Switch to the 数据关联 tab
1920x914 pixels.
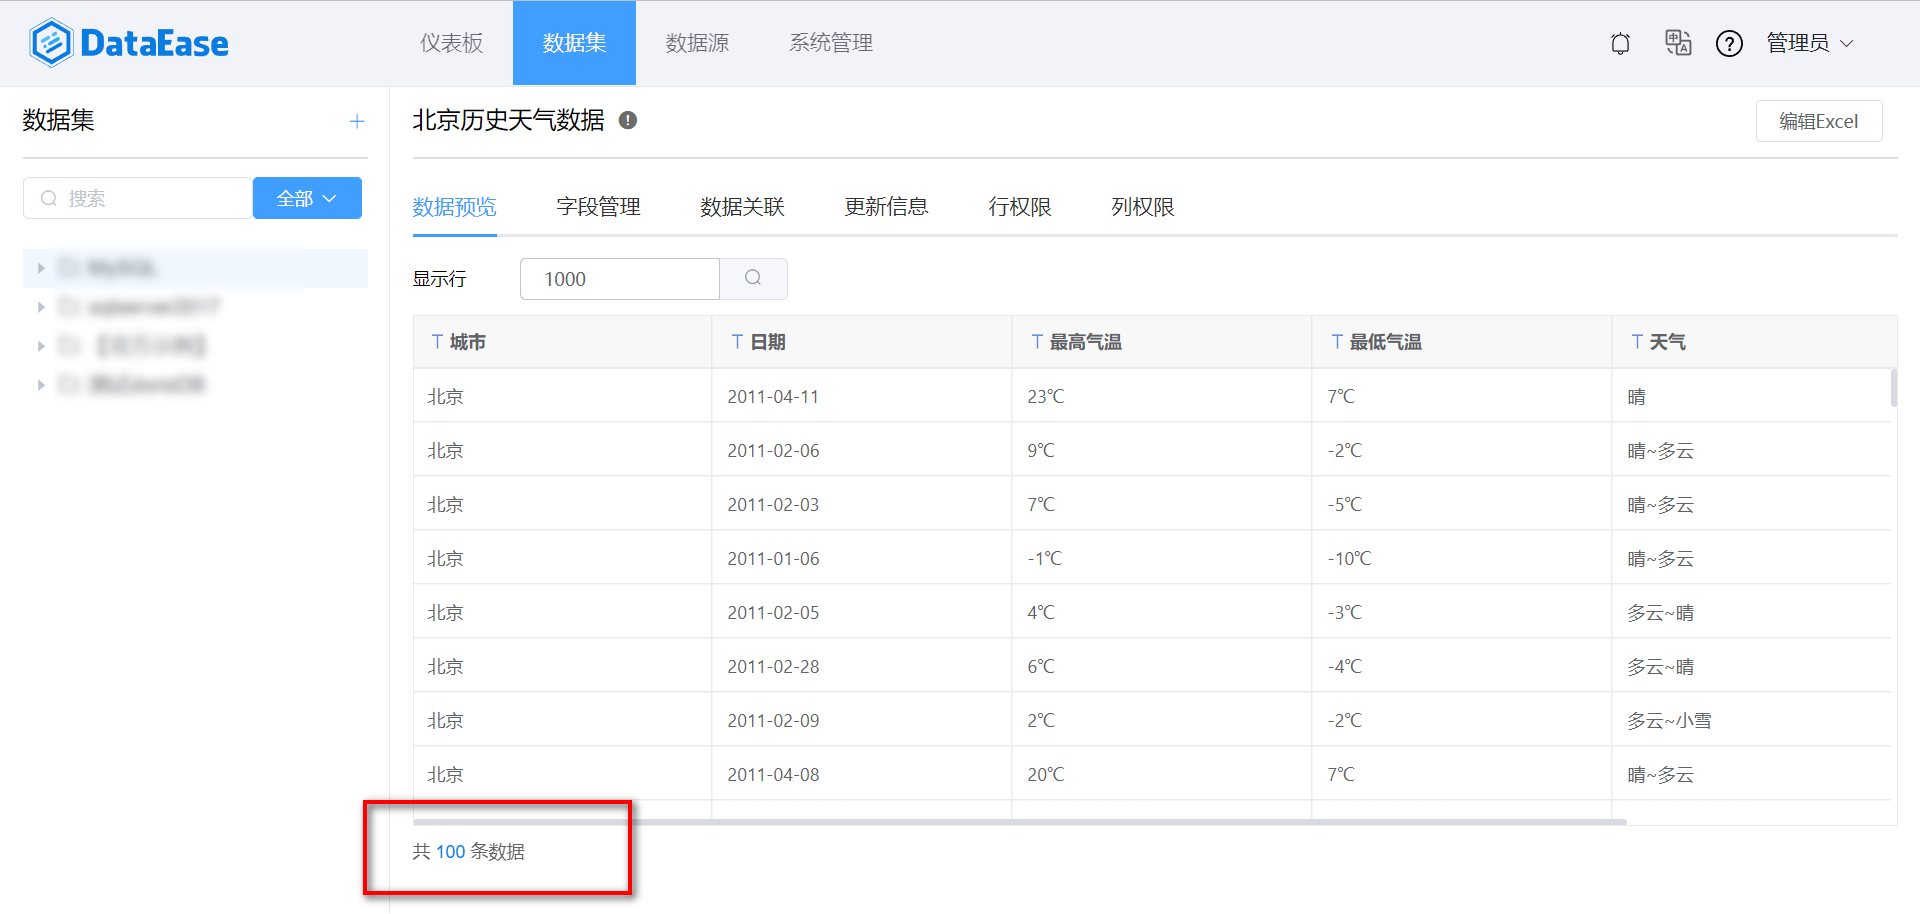pyautogui.click(x=743, y=207)
